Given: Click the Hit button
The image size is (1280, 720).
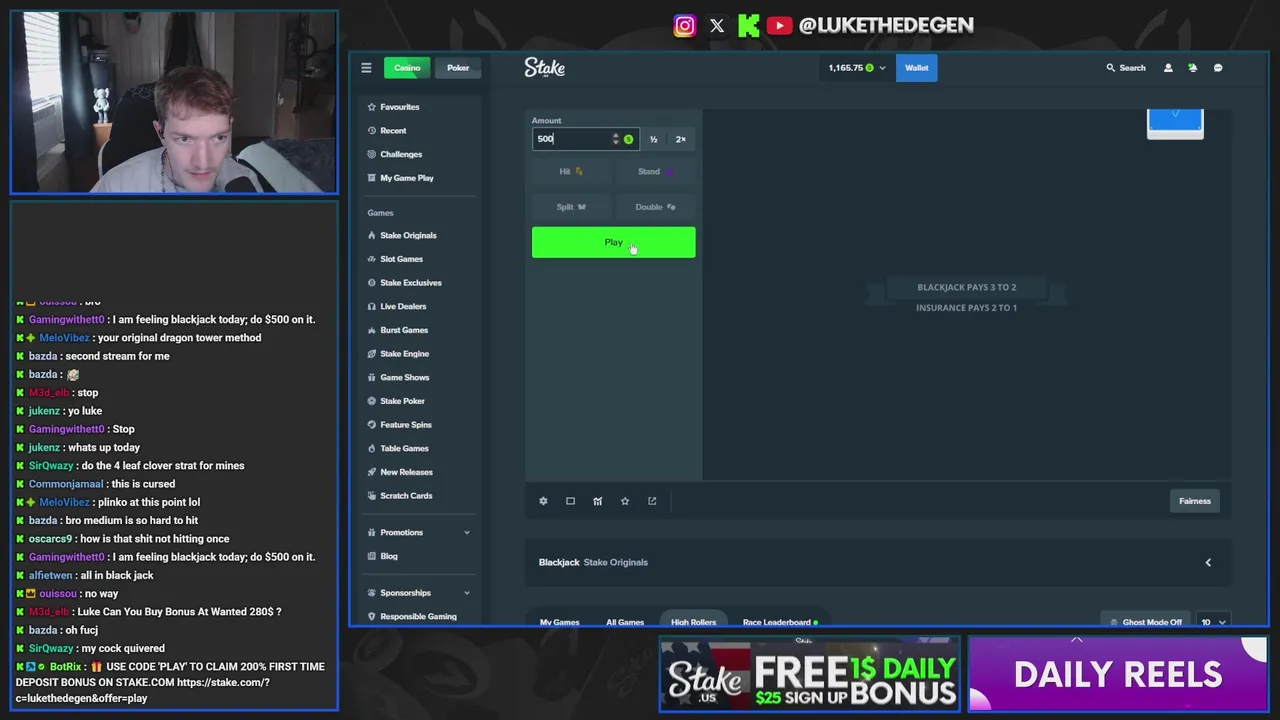Looking at the screenshot, I should (x=571, y=172).
